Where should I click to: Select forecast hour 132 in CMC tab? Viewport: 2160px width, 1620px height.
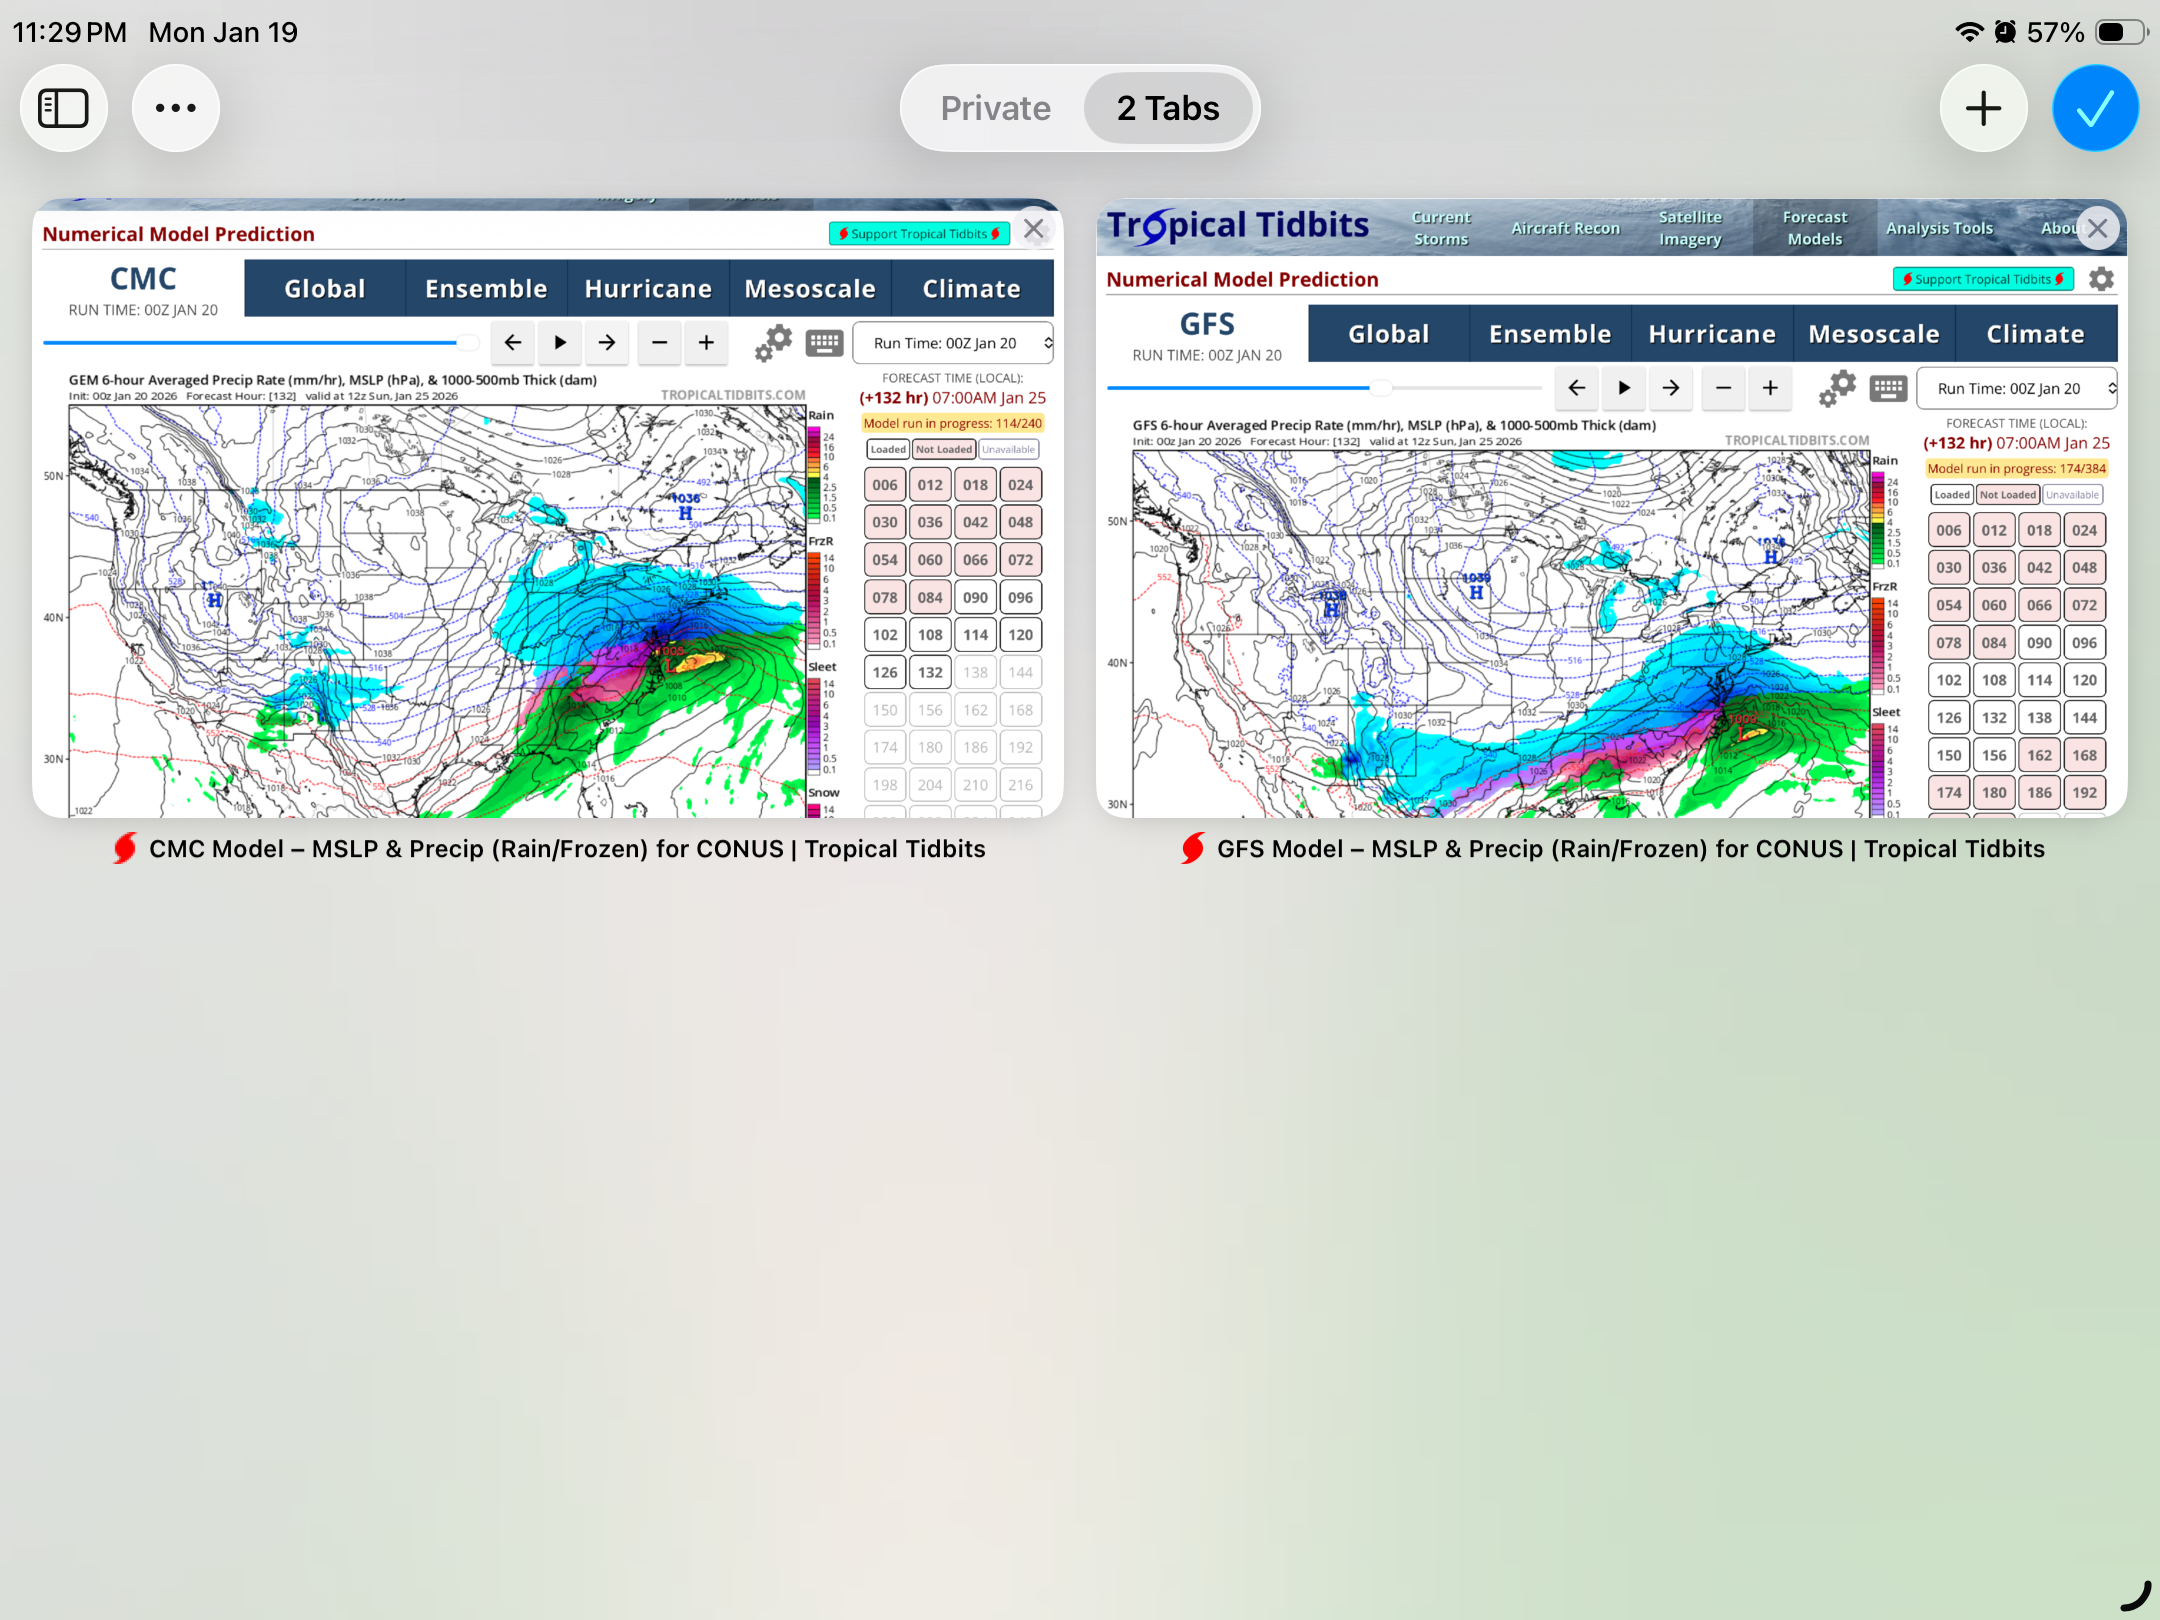pos(930,672)
